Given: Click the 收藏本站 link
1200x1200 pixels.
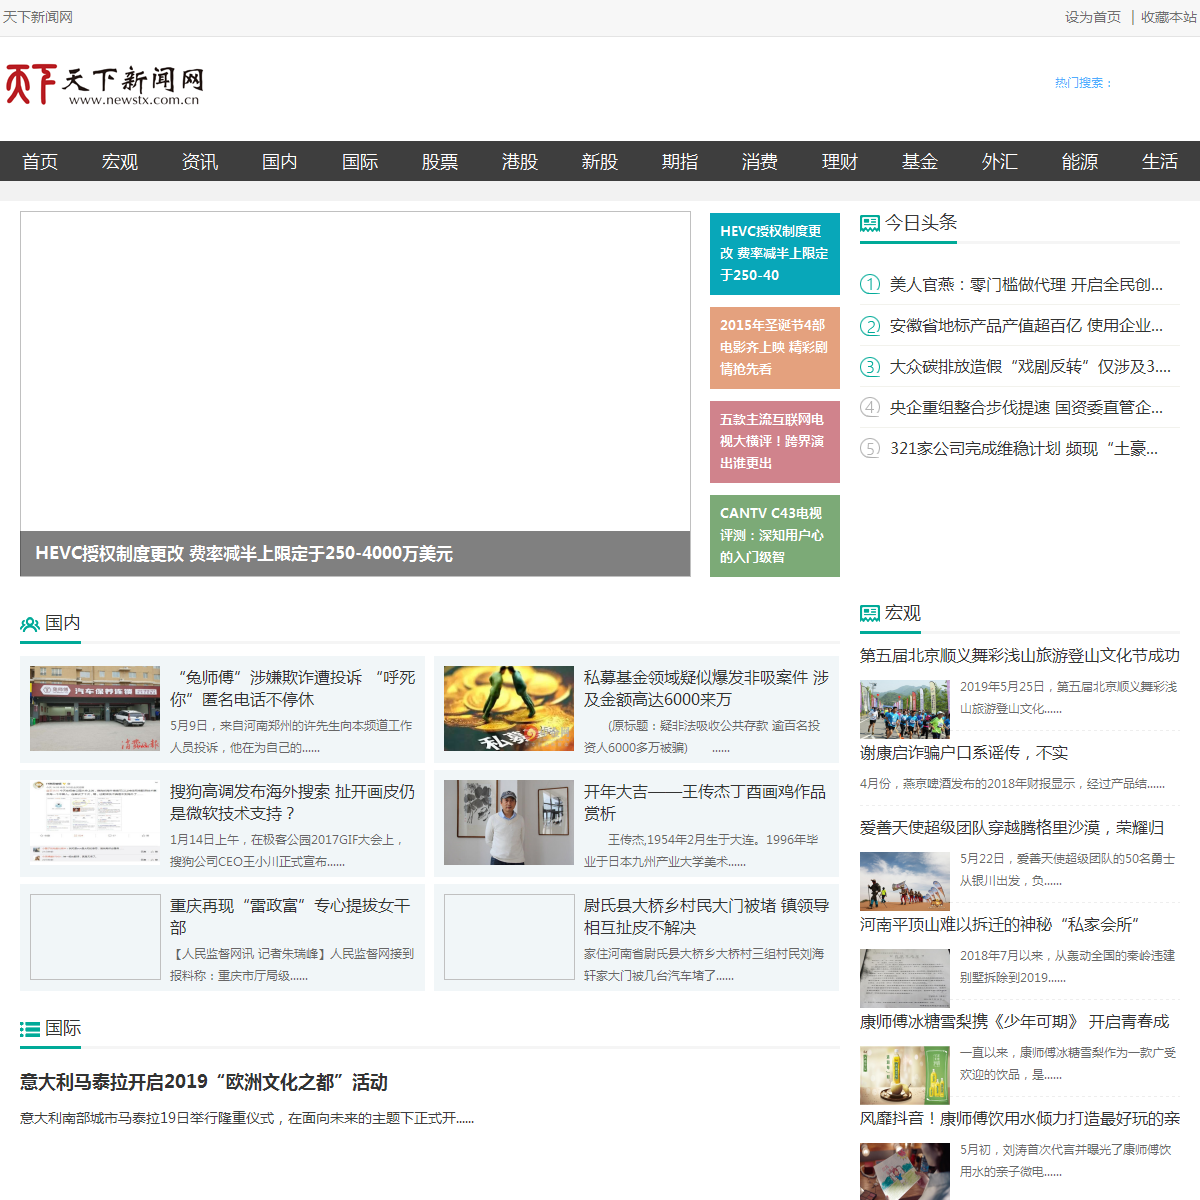Looking at the screenshot, I should pyautogui.click(x=1168, y=17).
